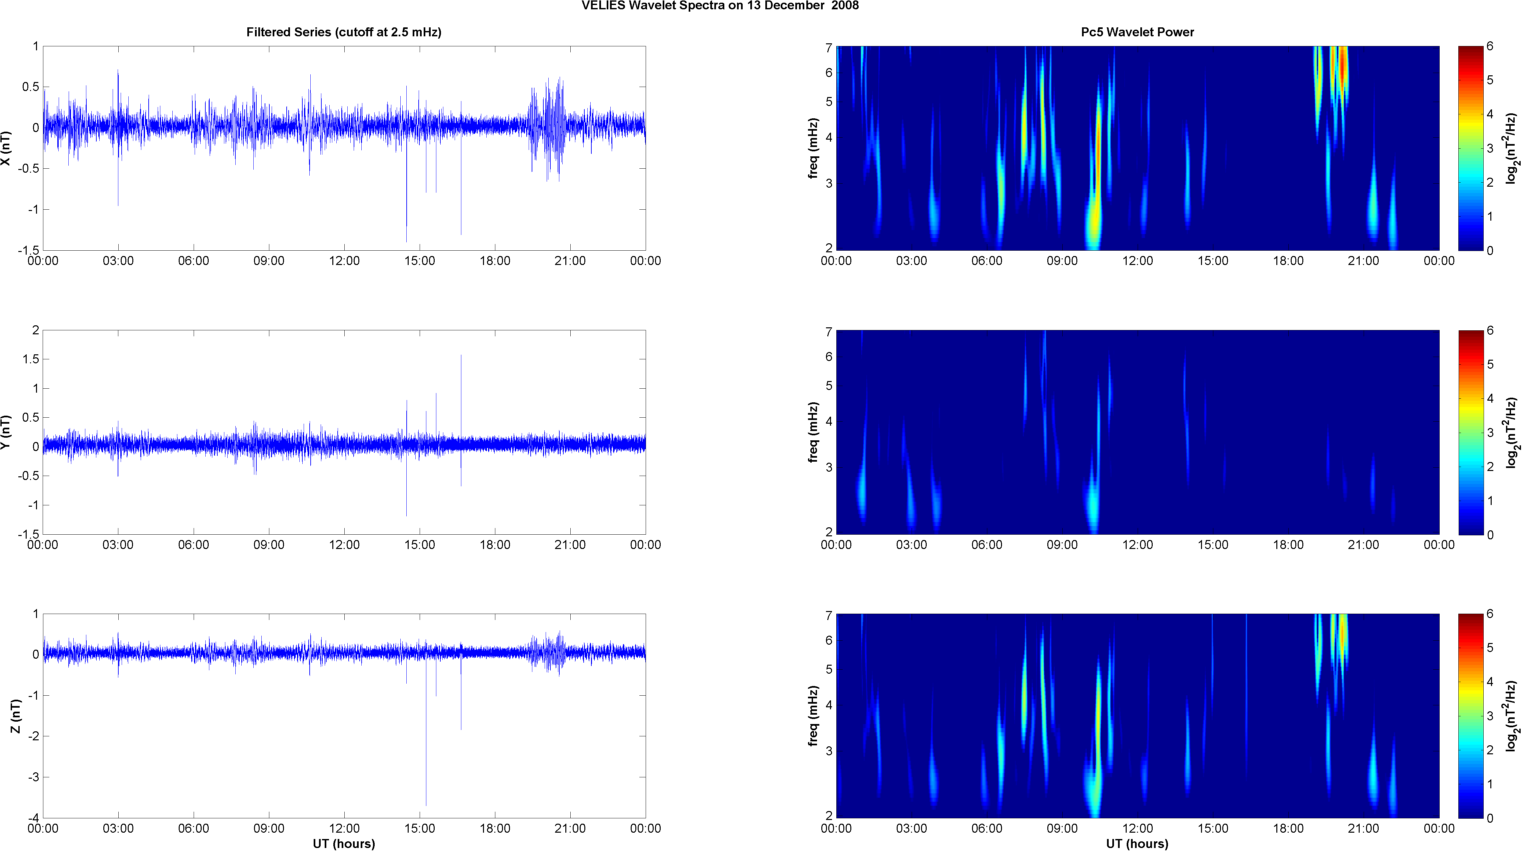Viewport: 1522px width, 851px height.
Task: Click the colorbar beside the bottom wavelet plot
Action: (1470, 716)
